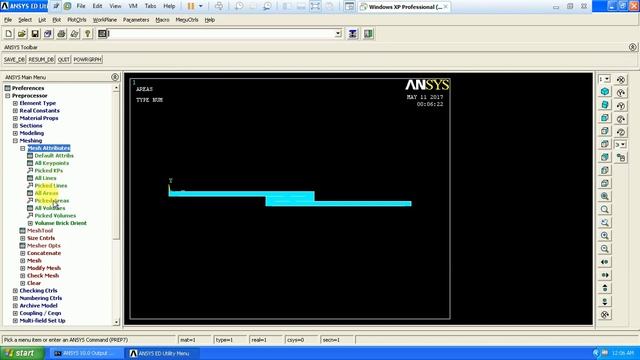Set Oblique View from the view toolbar
640x360 pixels.
[605, 105]
